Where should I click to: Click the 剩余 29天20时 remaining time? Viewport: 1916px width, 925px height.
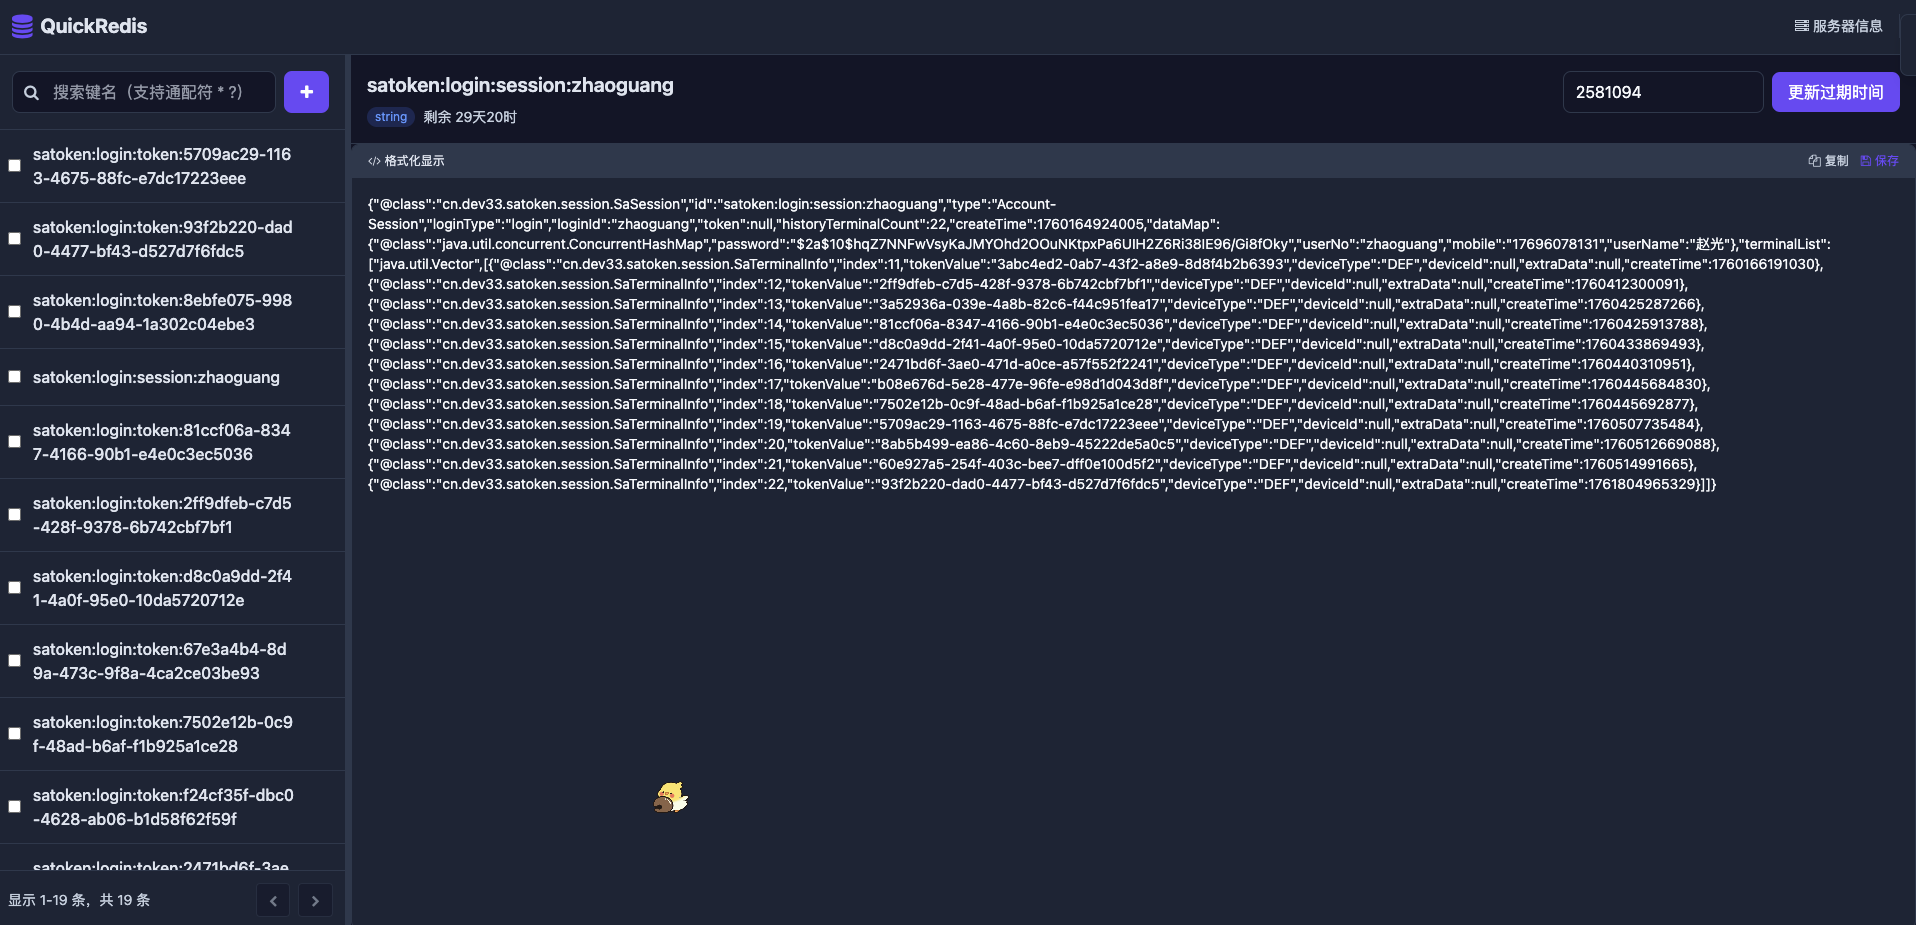[x=470, y=117]
